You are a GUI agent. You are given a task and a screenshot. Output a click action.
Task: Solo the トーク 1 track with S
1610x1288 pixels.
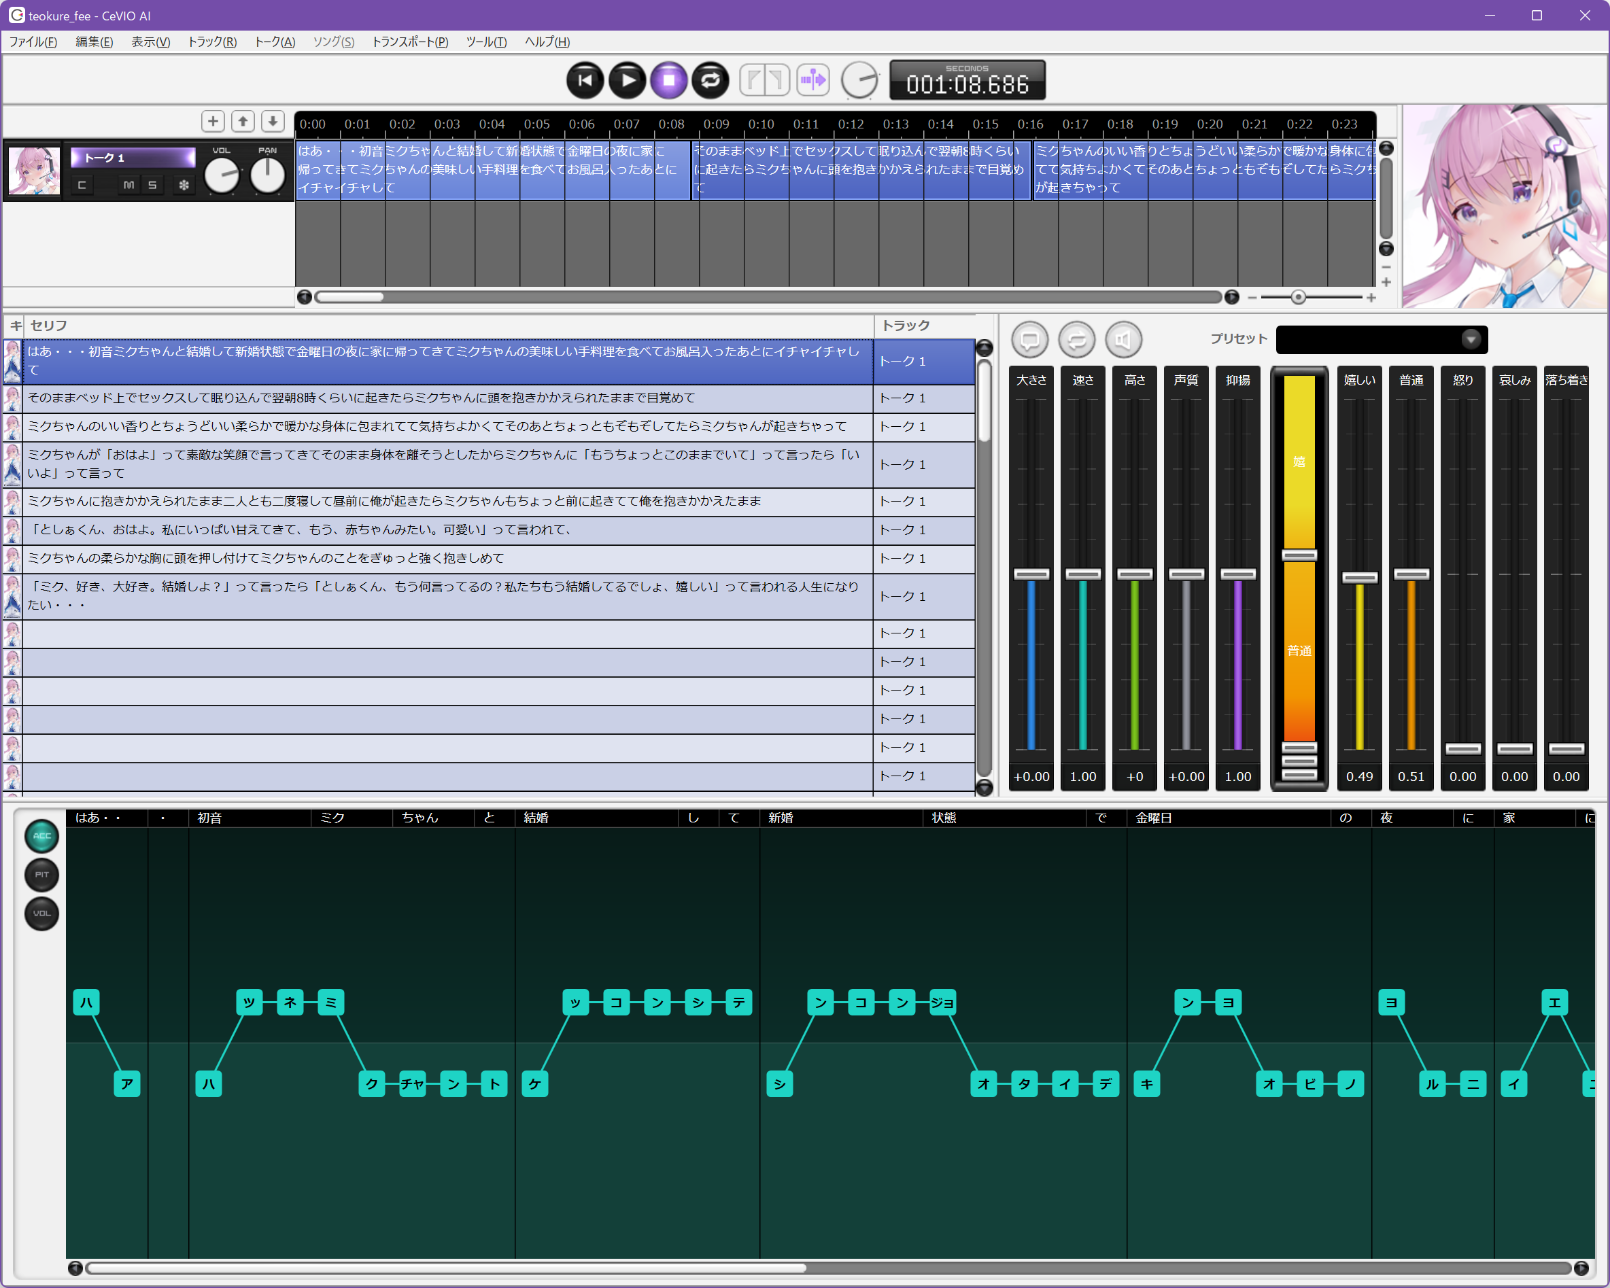coord(152,185)
